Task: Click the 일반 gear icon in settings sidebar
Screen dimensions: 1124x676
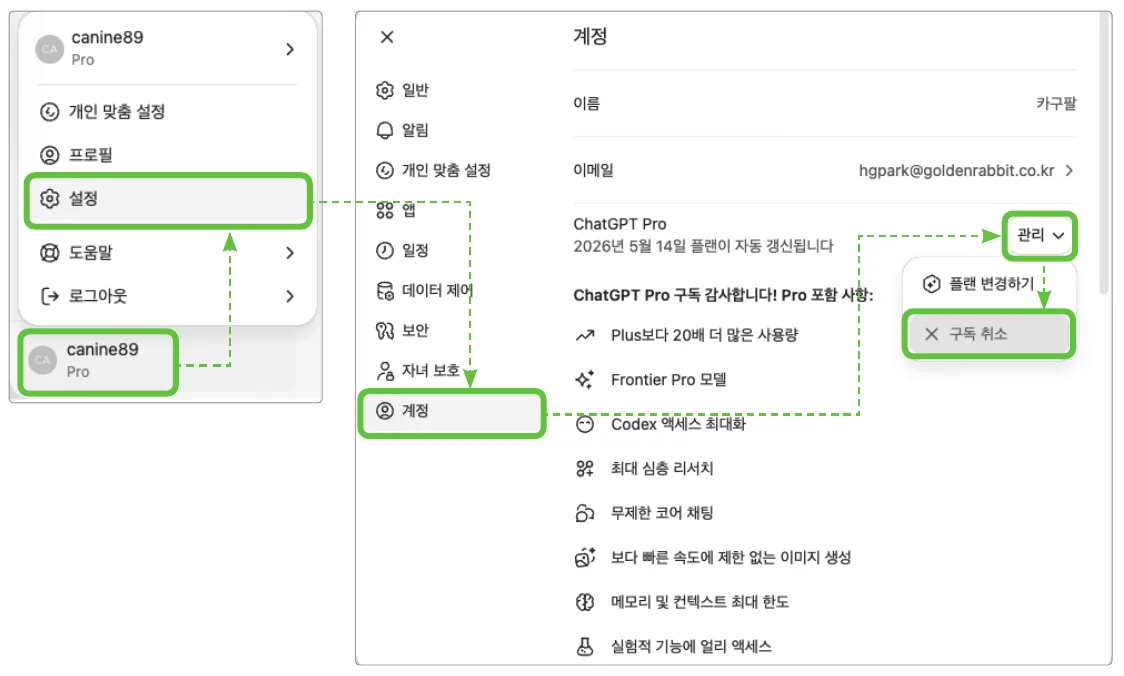Action: tap(385, 90)
